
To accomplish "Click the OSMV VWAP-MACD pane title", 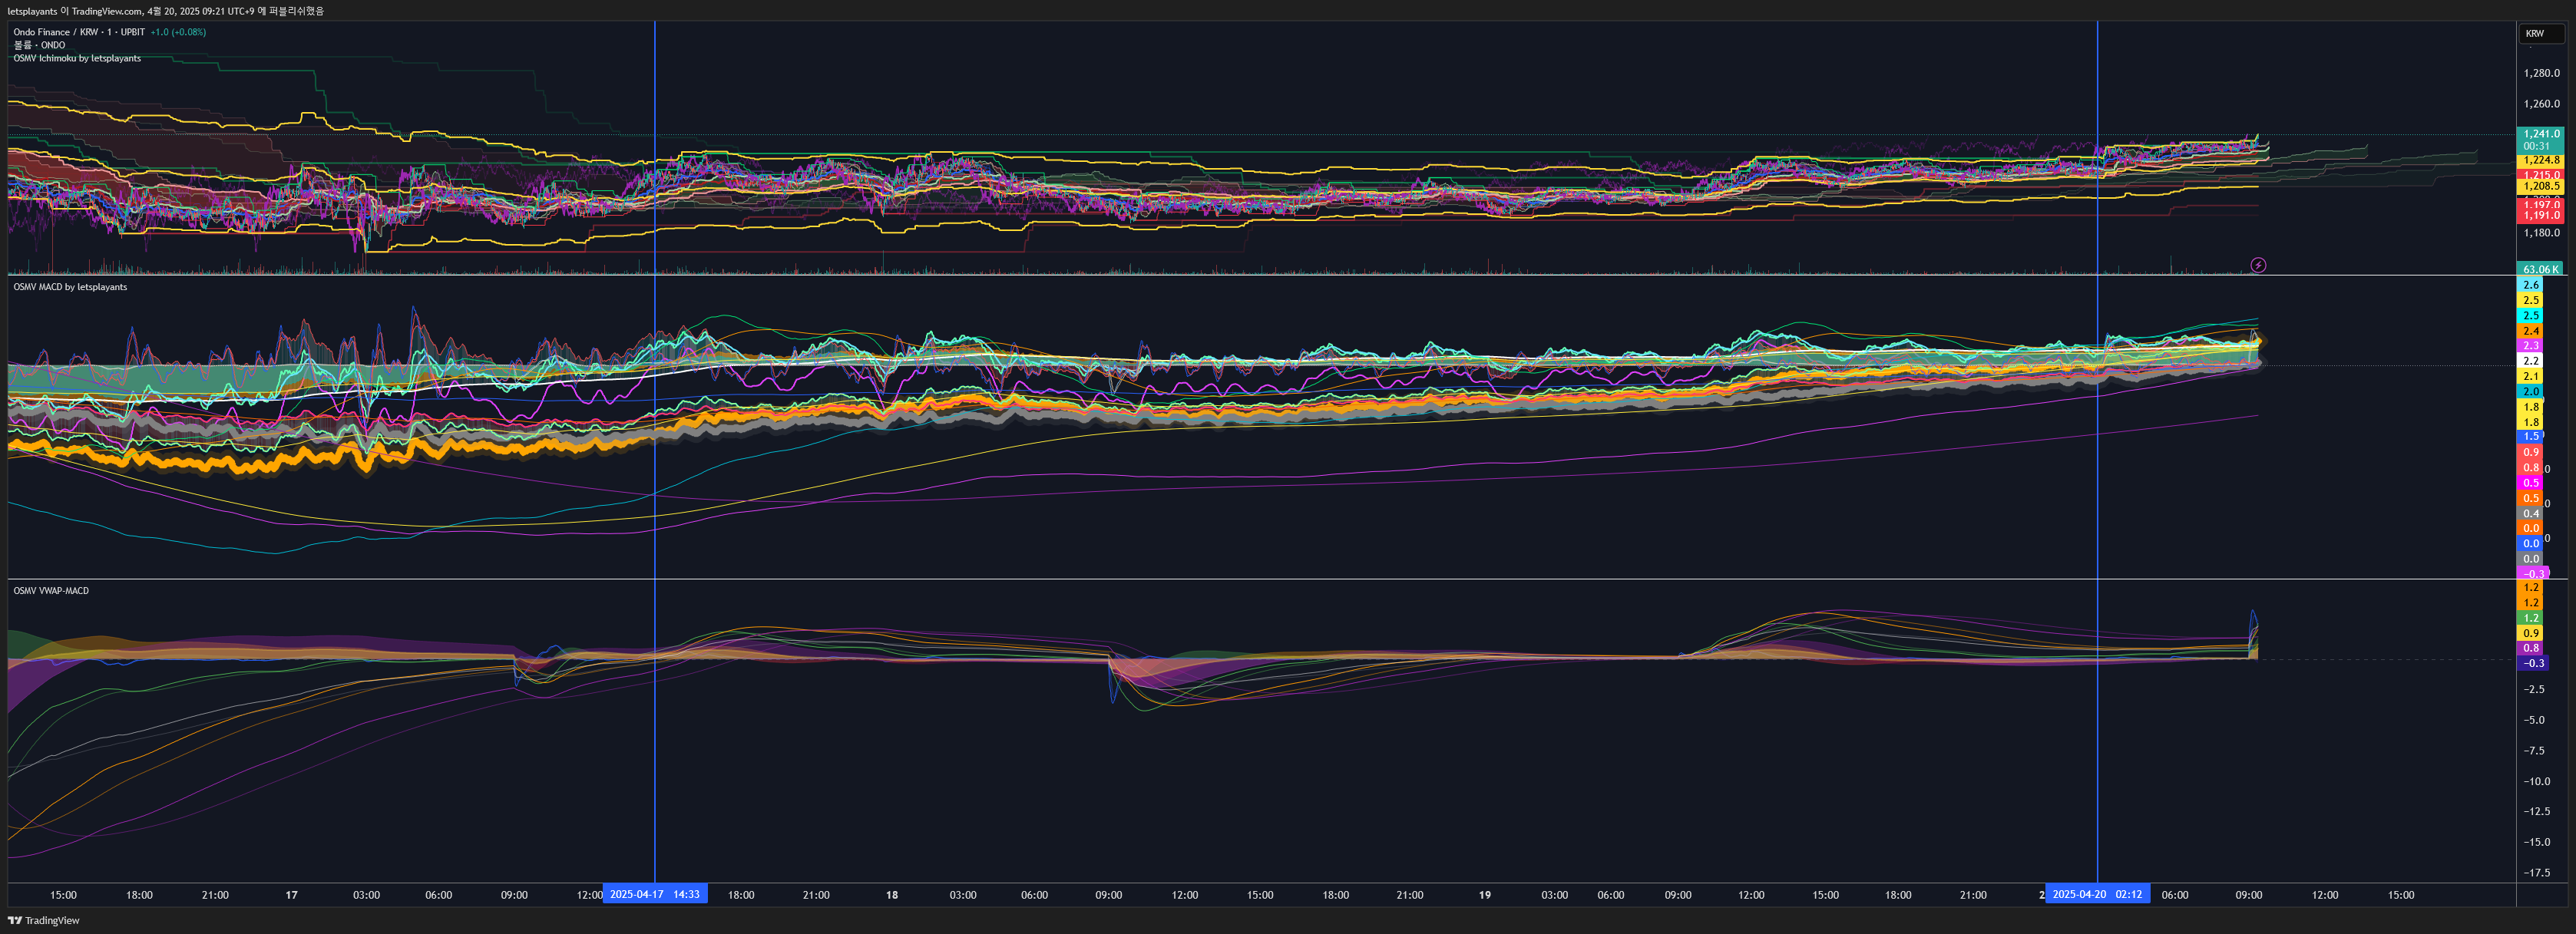I will pos(51,591).
